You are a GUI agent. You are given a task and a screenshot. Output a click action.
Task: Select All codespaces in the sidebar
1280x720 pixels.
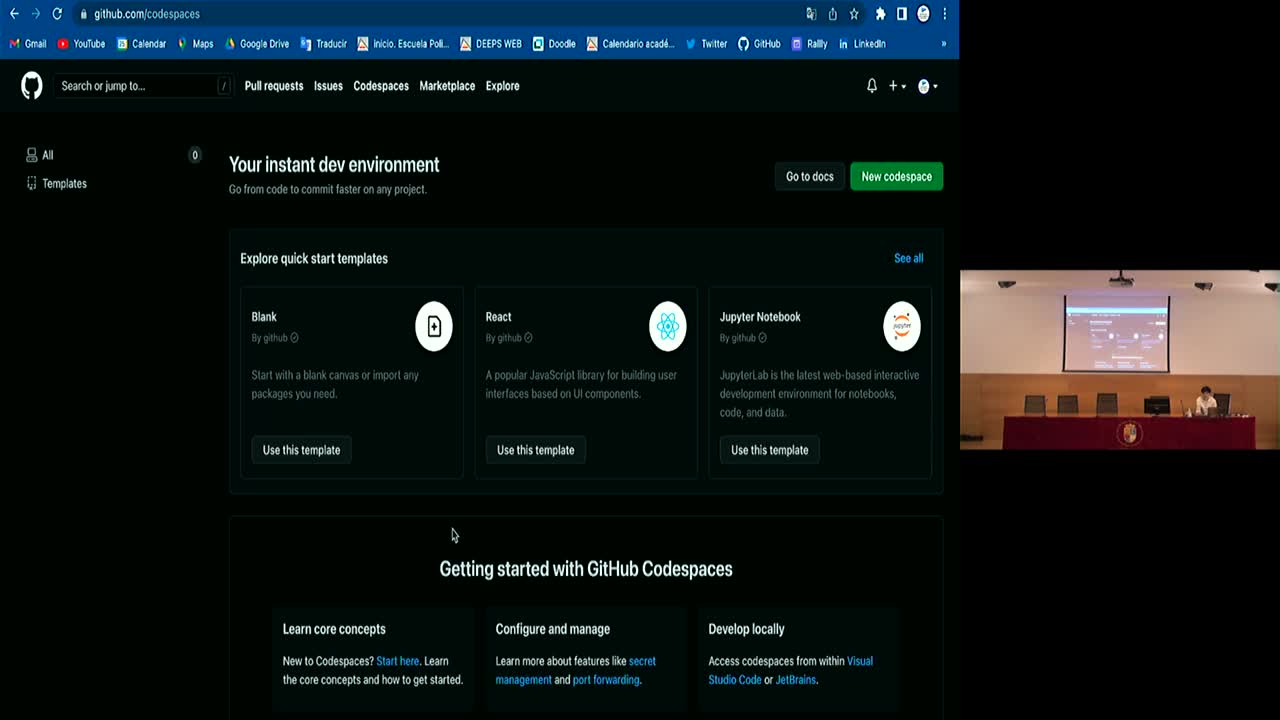click(x=47, y=155)
